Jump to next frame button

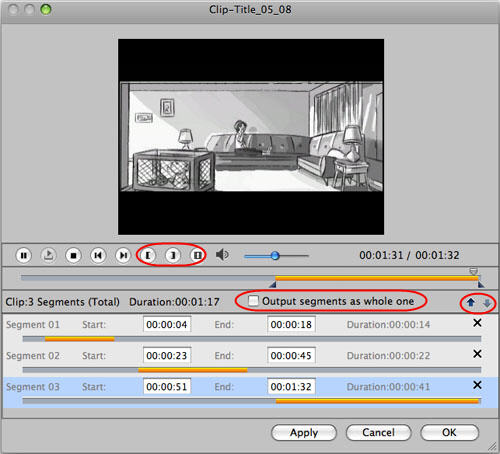123,256
